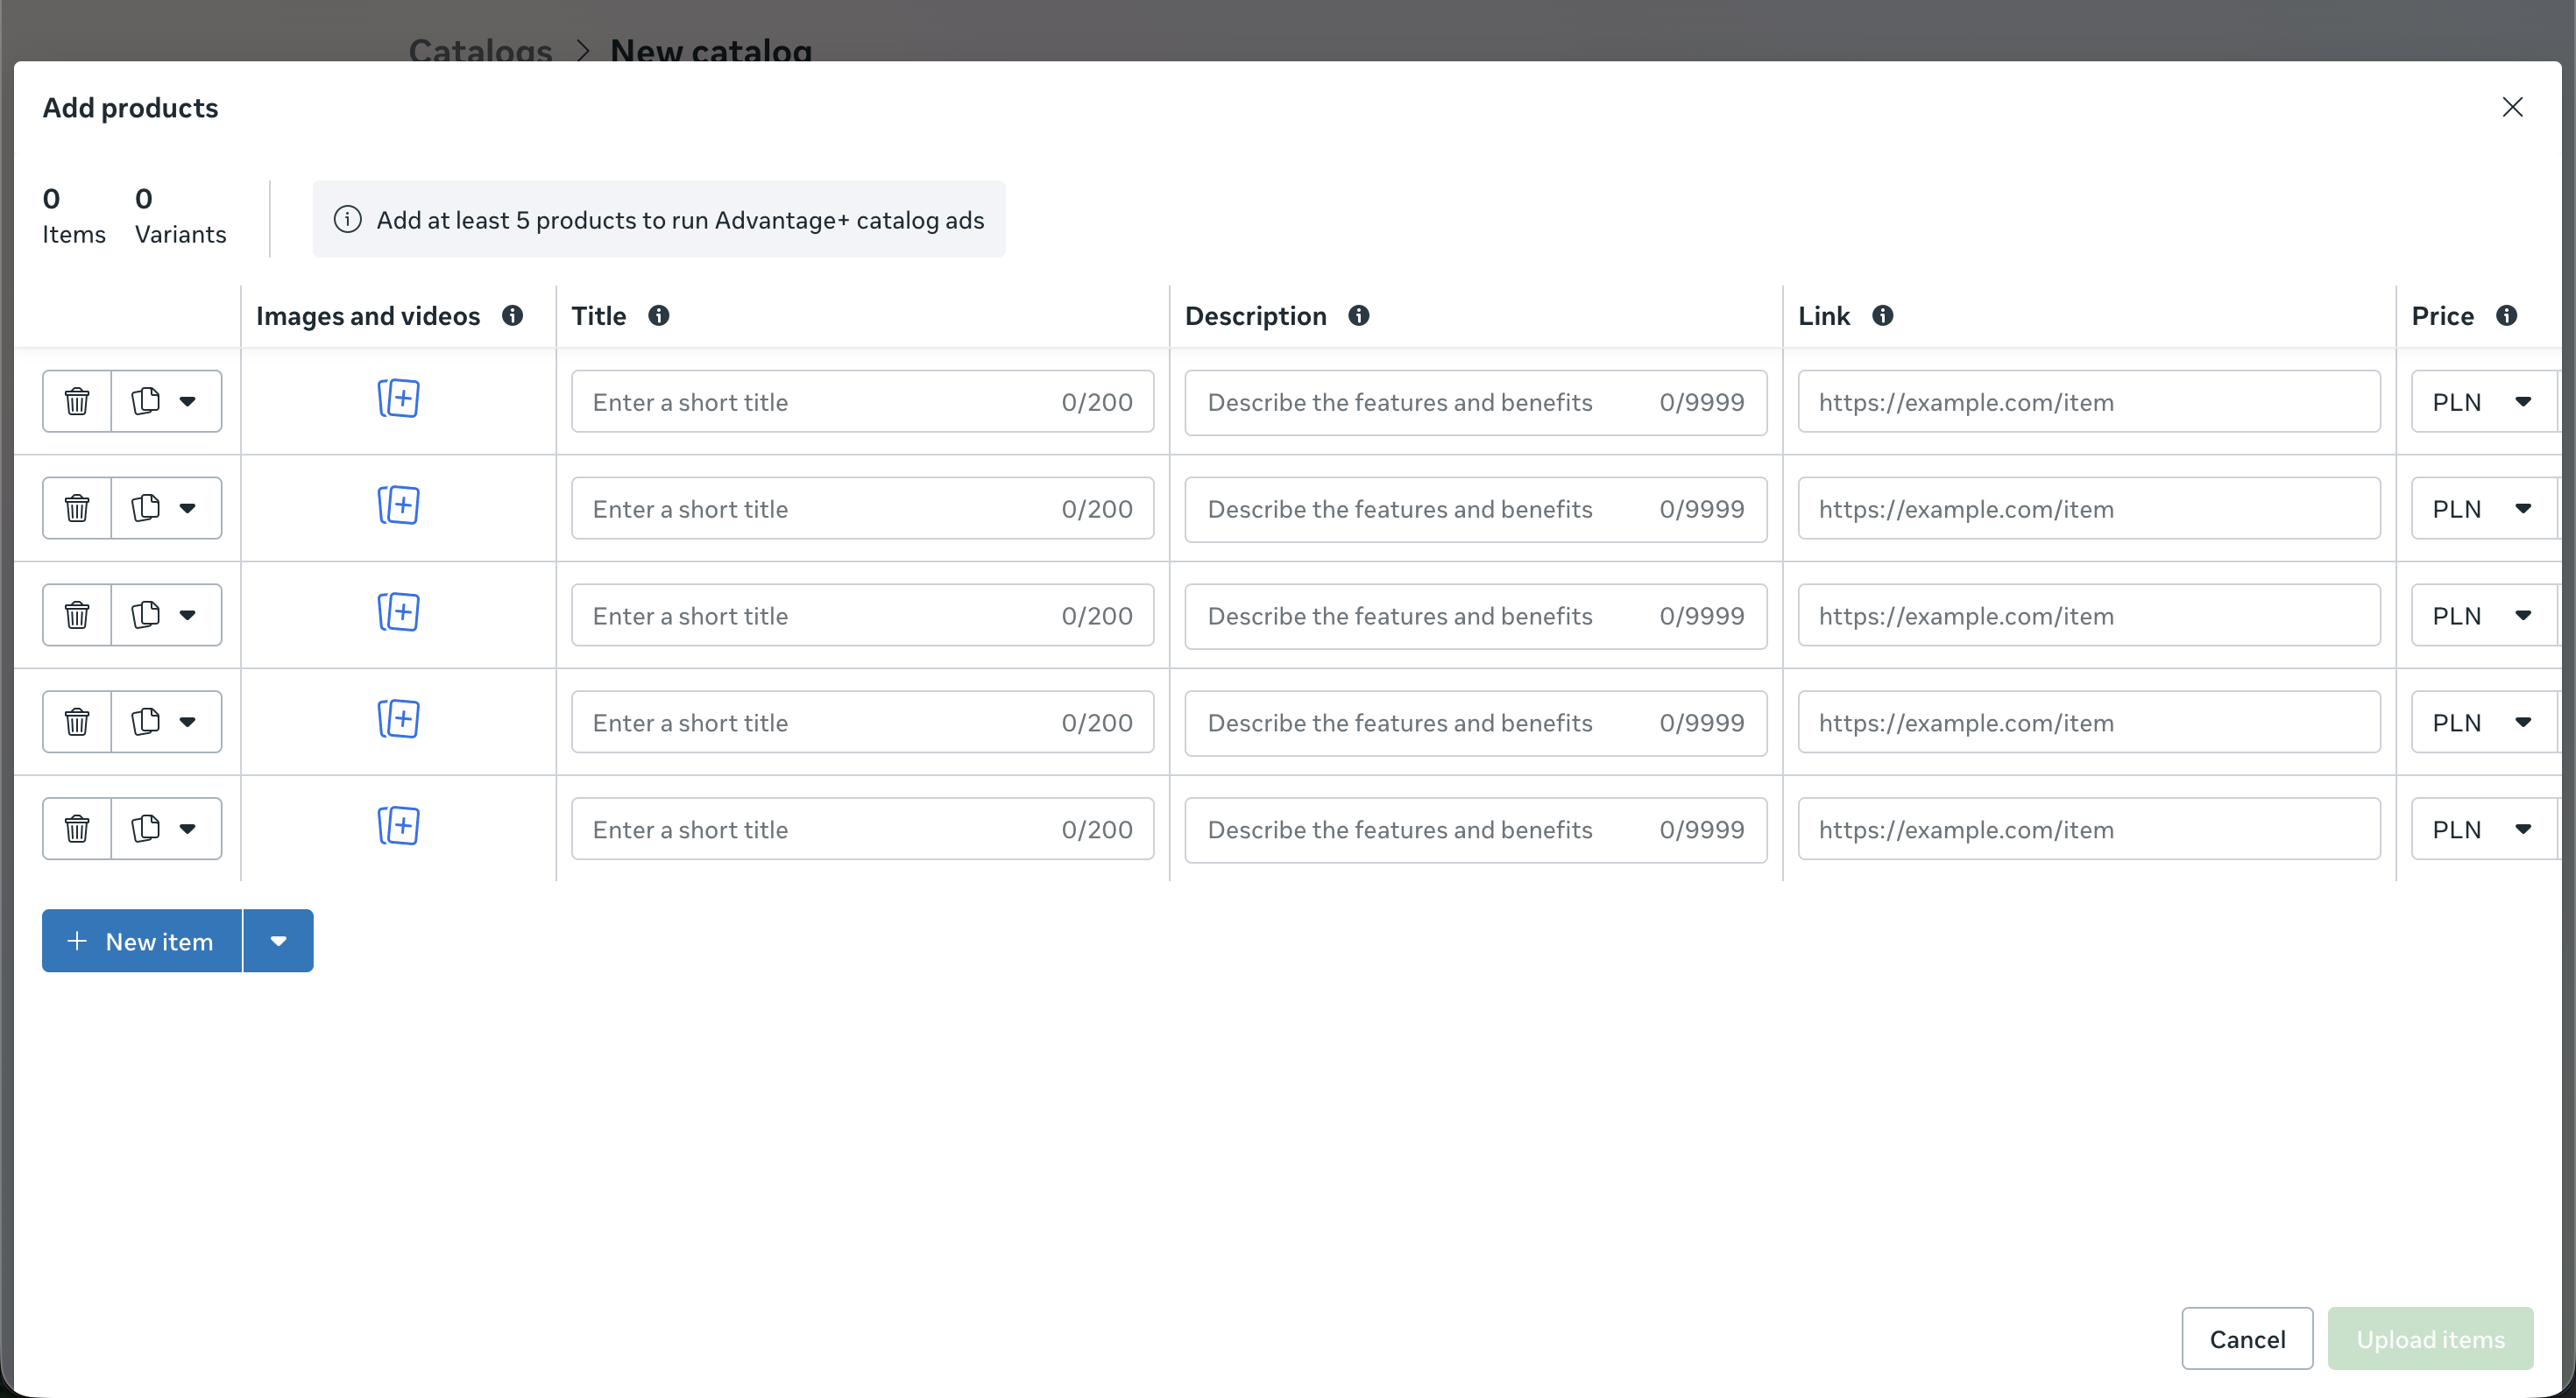Image resolution: width=2576 pixels, height=1398 pixels.
Task: Add image or video to fourth product
Action: click(398, 720)
